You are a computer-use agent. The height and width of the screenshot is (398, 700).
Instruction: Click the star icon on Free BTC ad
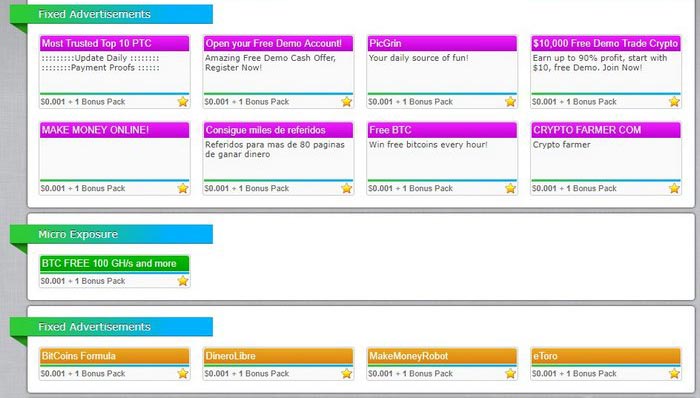pyautogui.click(x=510, y=188)
